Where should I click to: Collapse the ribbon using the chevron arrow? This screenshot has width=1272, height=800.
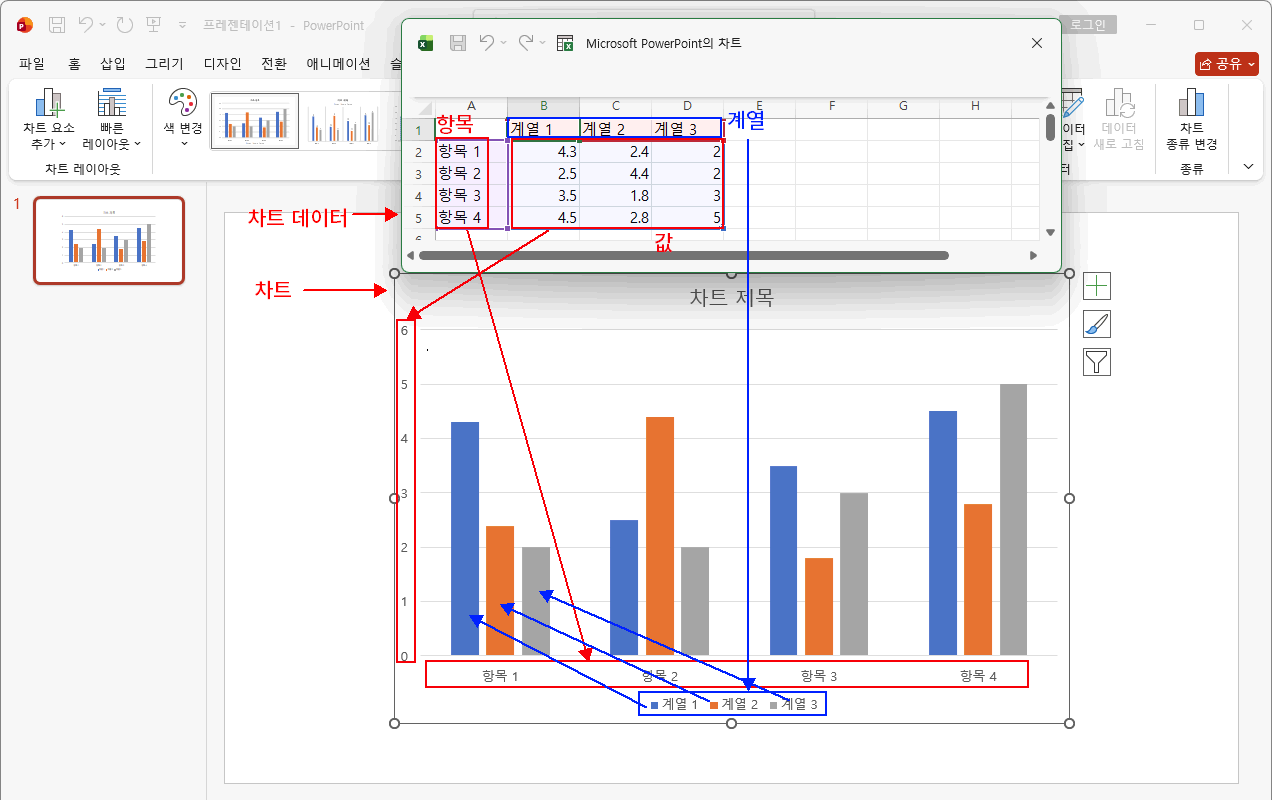pyautogui.click(x=1248, y=166)
